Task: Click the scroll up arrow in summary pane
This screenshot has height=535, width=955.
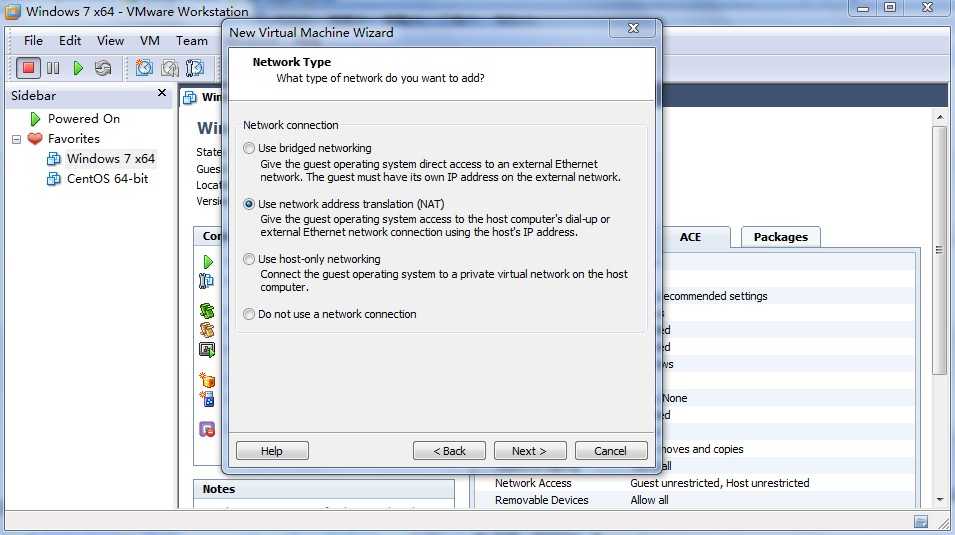Action: coord(940,117)
